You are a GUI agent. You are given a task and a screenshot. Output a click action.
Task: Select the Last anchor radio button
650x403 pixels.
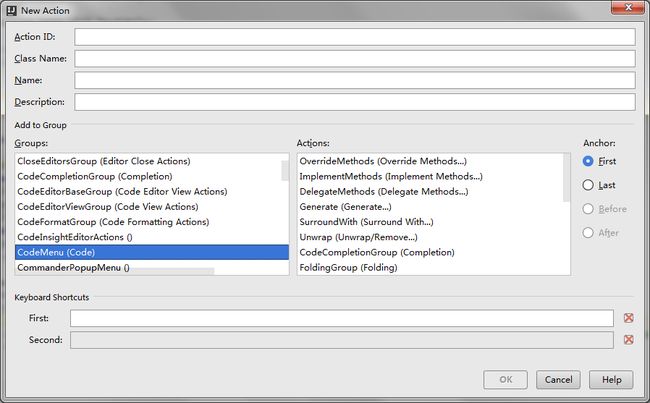coord(588,185)
